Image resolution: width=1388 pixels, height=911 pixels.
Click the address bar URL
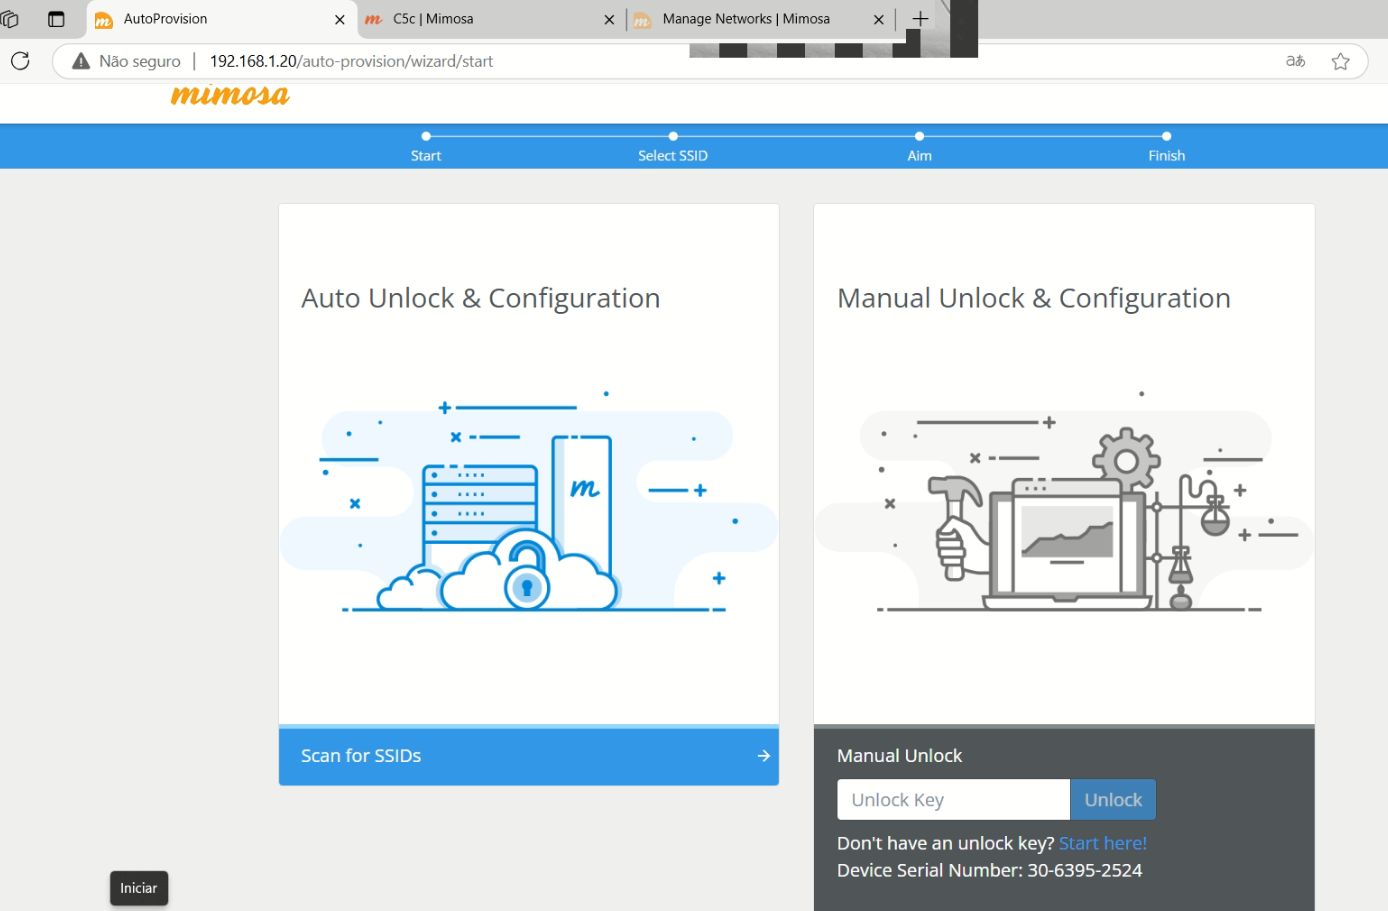click(x=351, y=61)
